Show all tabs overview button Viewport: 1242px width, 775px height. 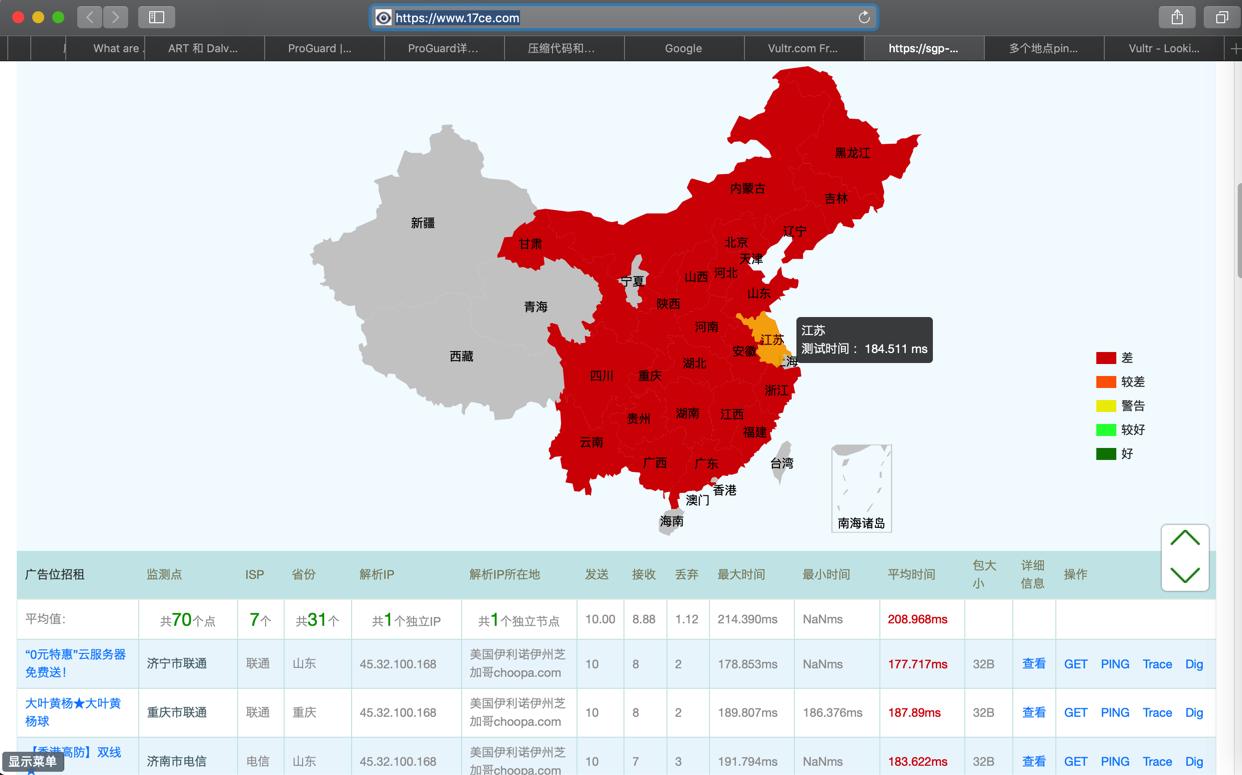click(1221, 17)
